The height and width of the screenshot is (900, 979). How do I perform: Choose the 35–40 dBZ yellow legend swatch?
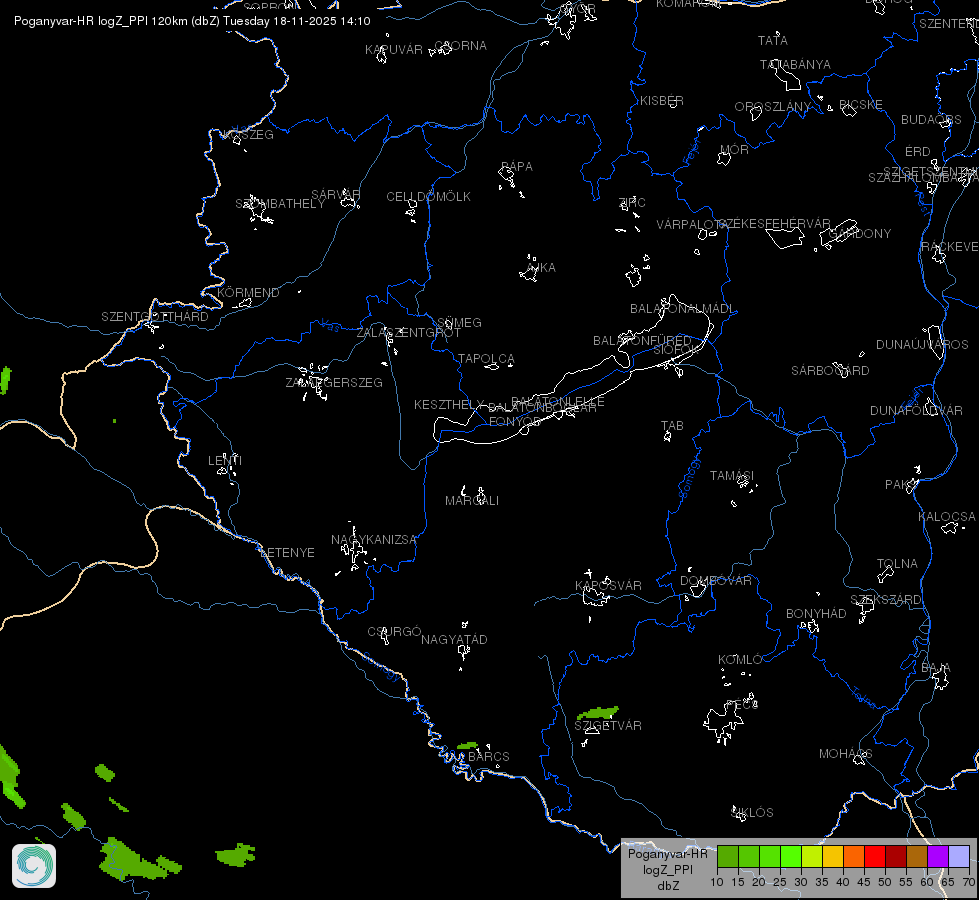(833, 856)
